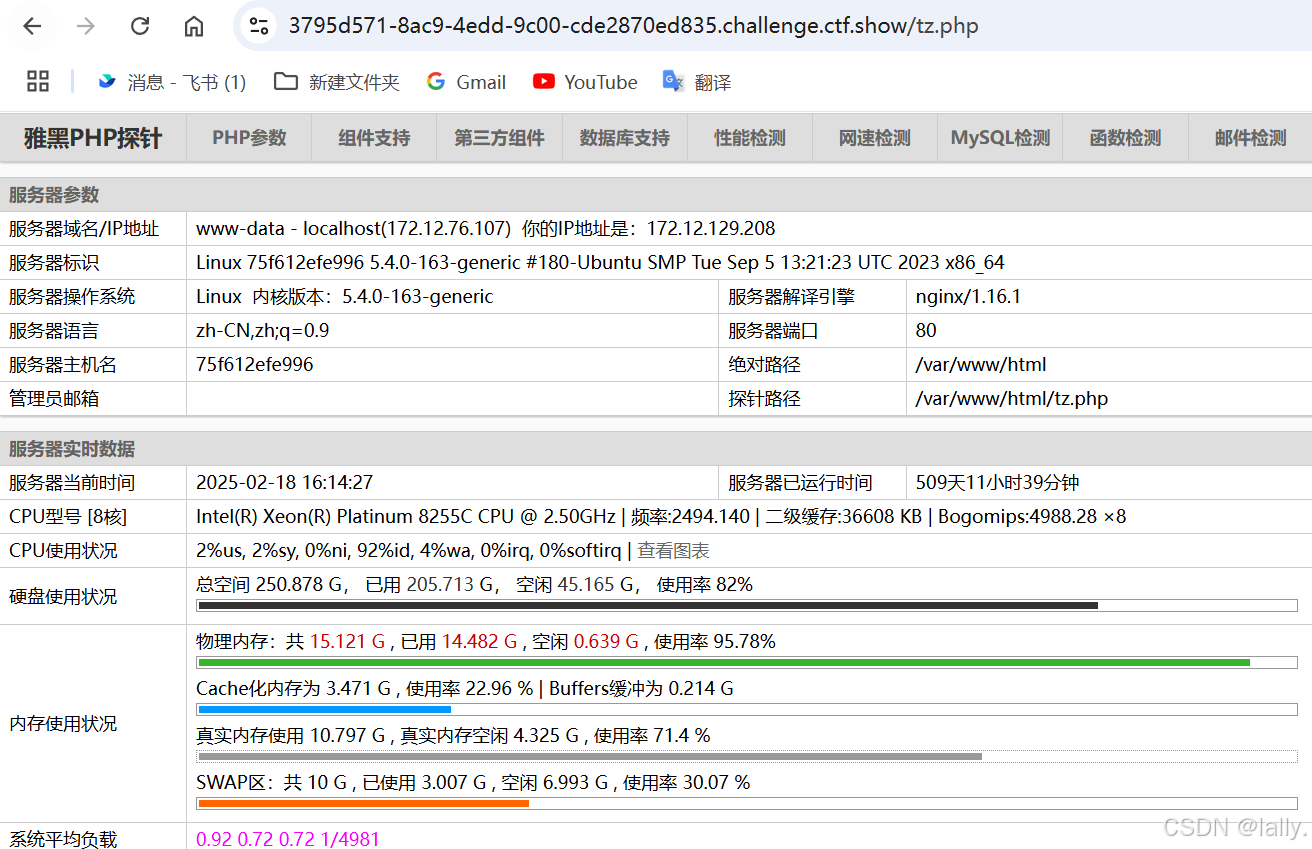This screenshot has width=1312, height=849.
Task: Open the browser home page icon
Action: [194, 27]
